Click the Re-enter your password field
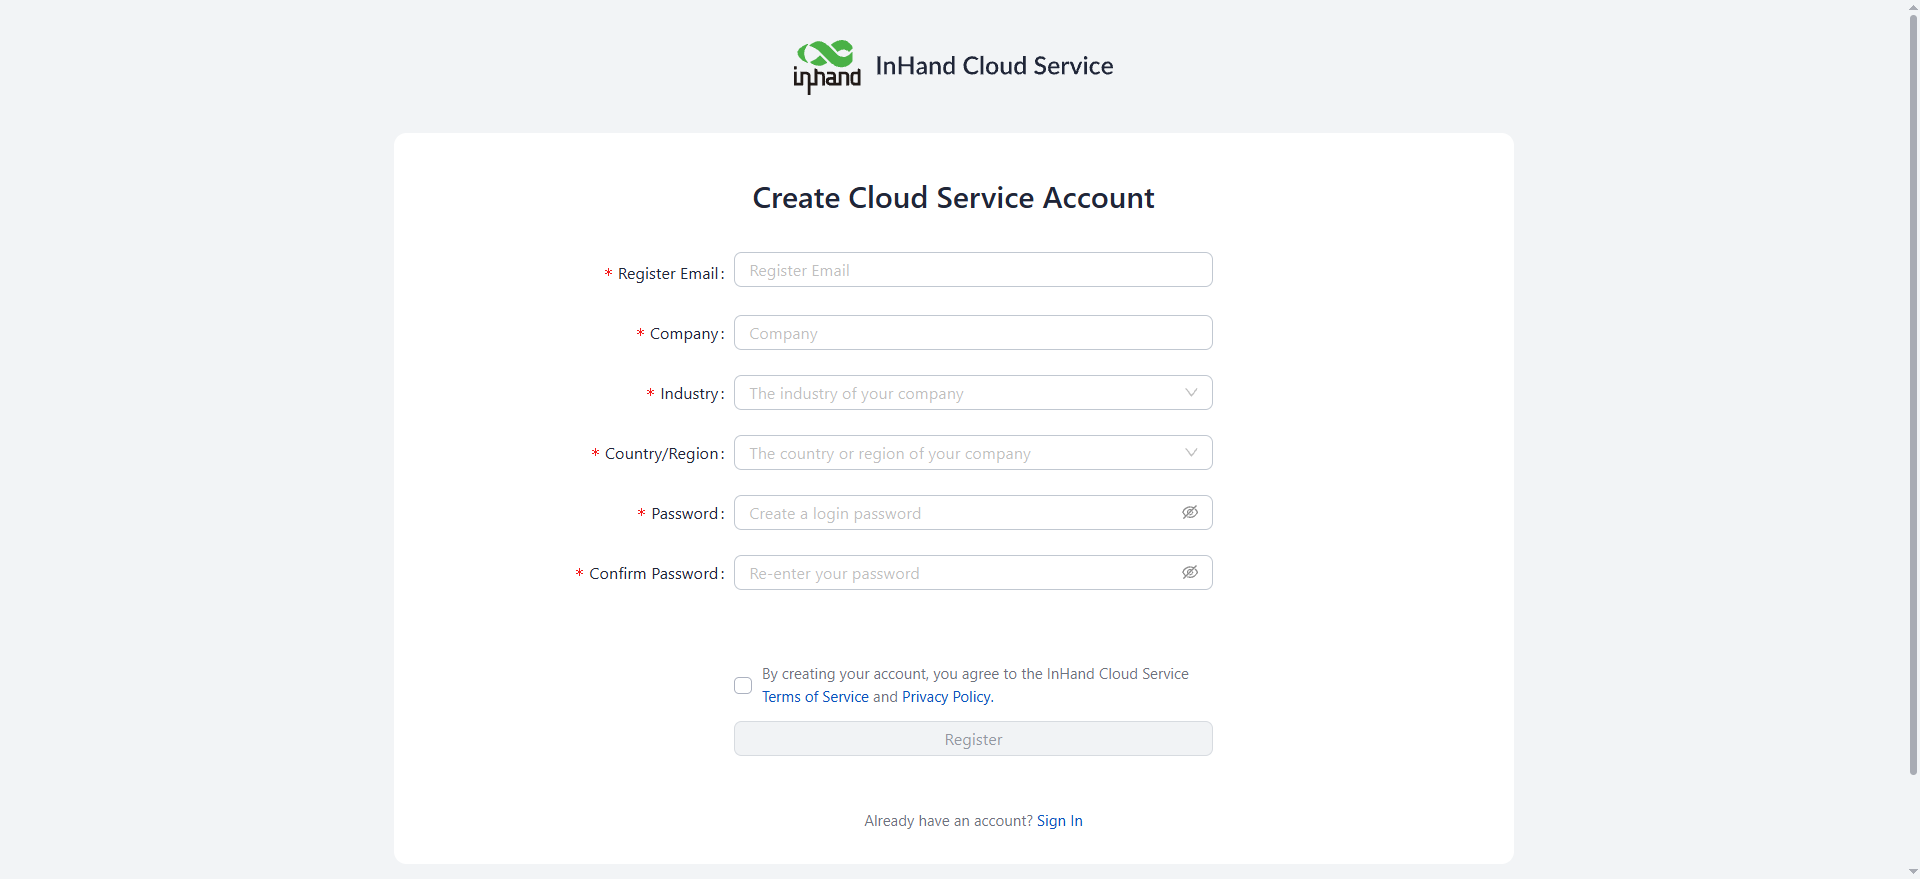The width and height of the screenshot is (1920, 879). 973,573
